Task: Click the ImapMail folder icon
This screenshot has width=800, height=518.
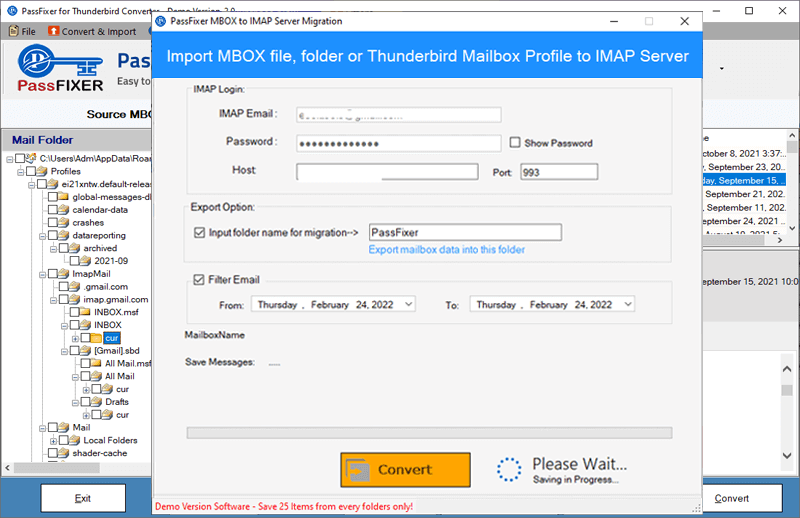Action: (x=64, y=274)
